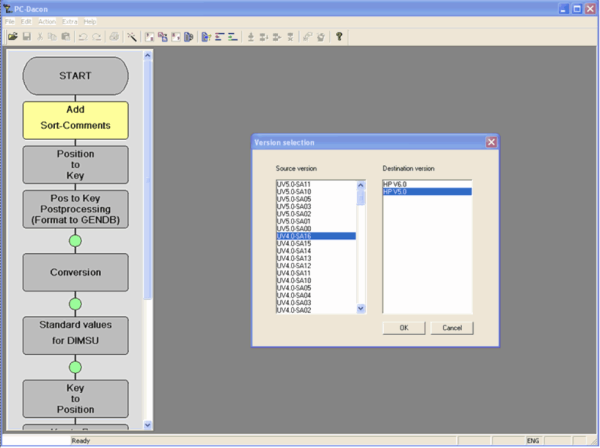
Task: Select source version UV5.0-SA00
Action: click(x=316, y=229)
